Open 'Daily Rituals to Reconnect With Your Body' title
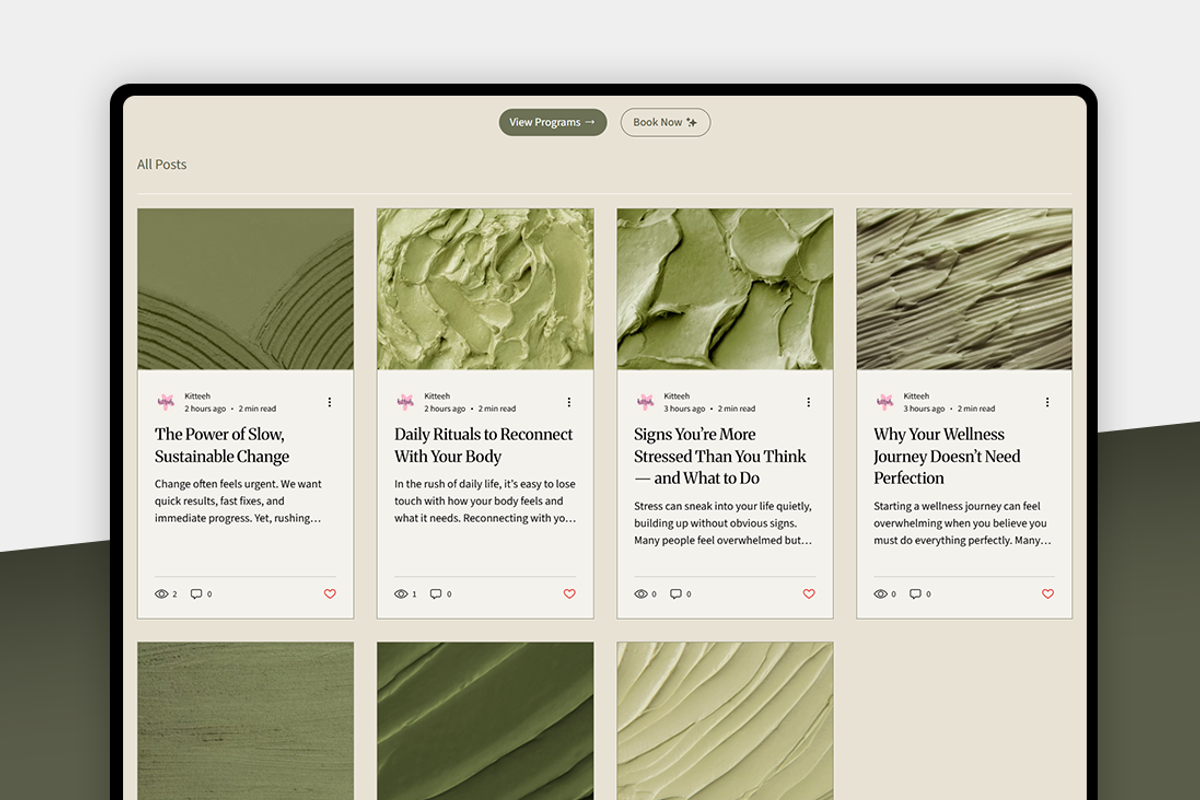1200x800 pixels. pyautogui.click(x=484, y=445)
